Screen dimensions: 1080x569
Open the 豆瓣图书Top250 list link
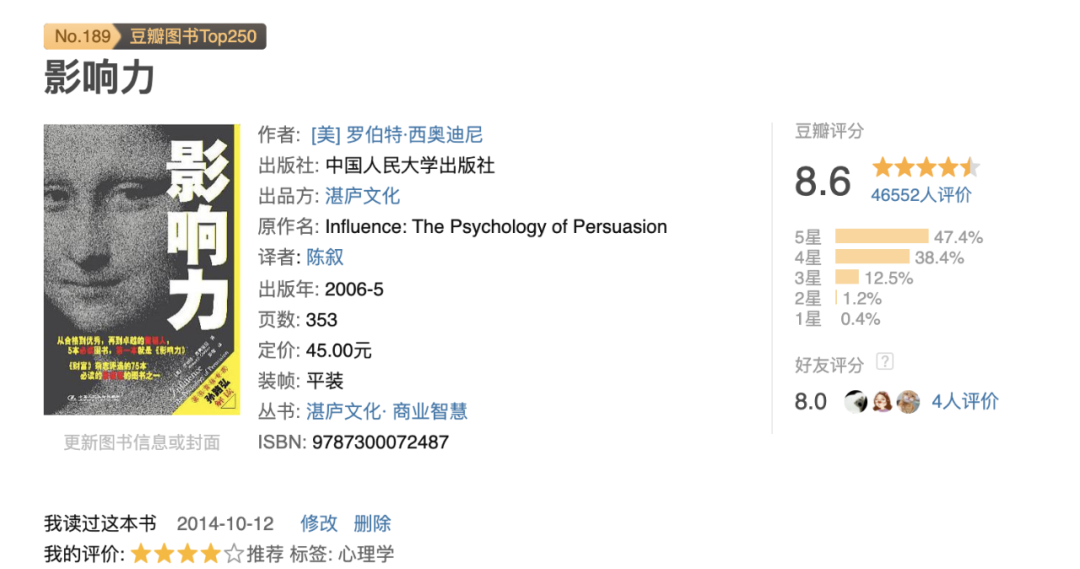point(193,37)
